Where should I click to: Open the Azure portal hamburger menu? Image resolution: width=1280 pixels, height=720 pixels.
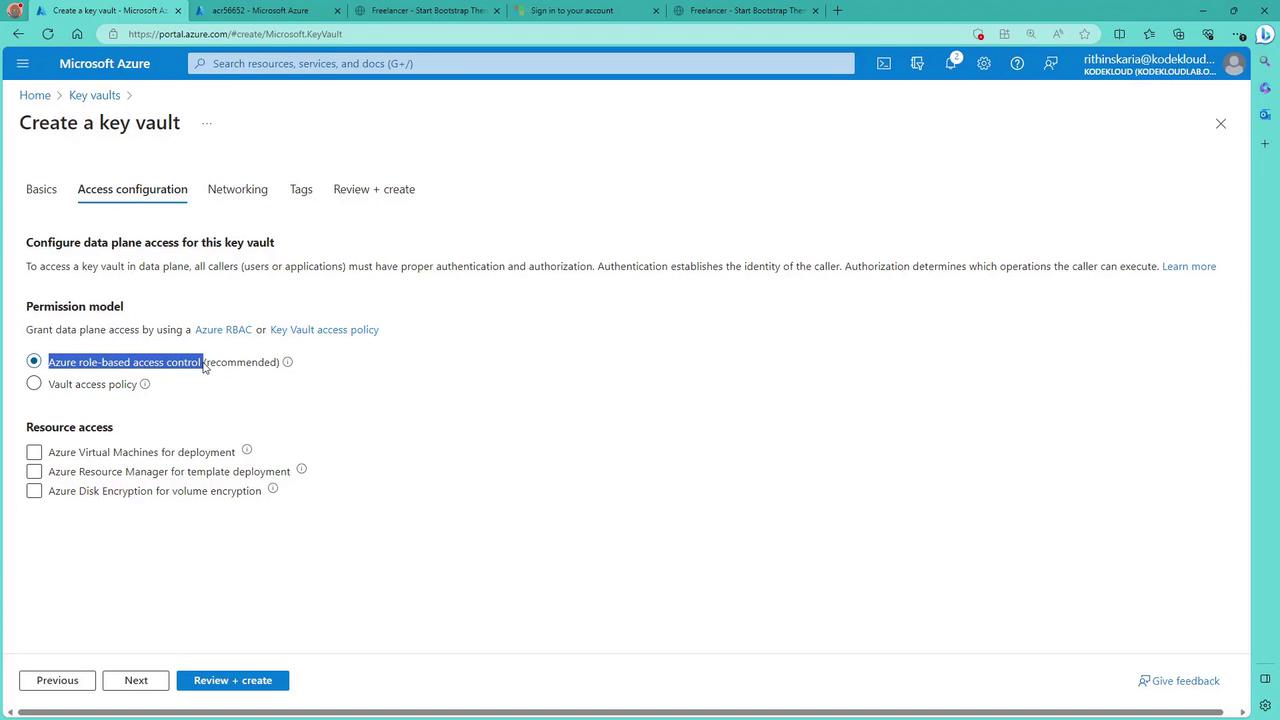23,63
